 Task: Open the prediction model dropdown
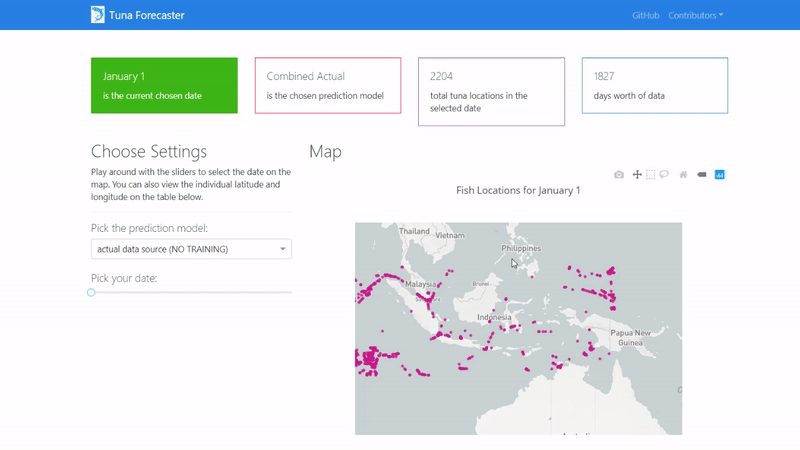pyautogui.click(x=191, y=249)
